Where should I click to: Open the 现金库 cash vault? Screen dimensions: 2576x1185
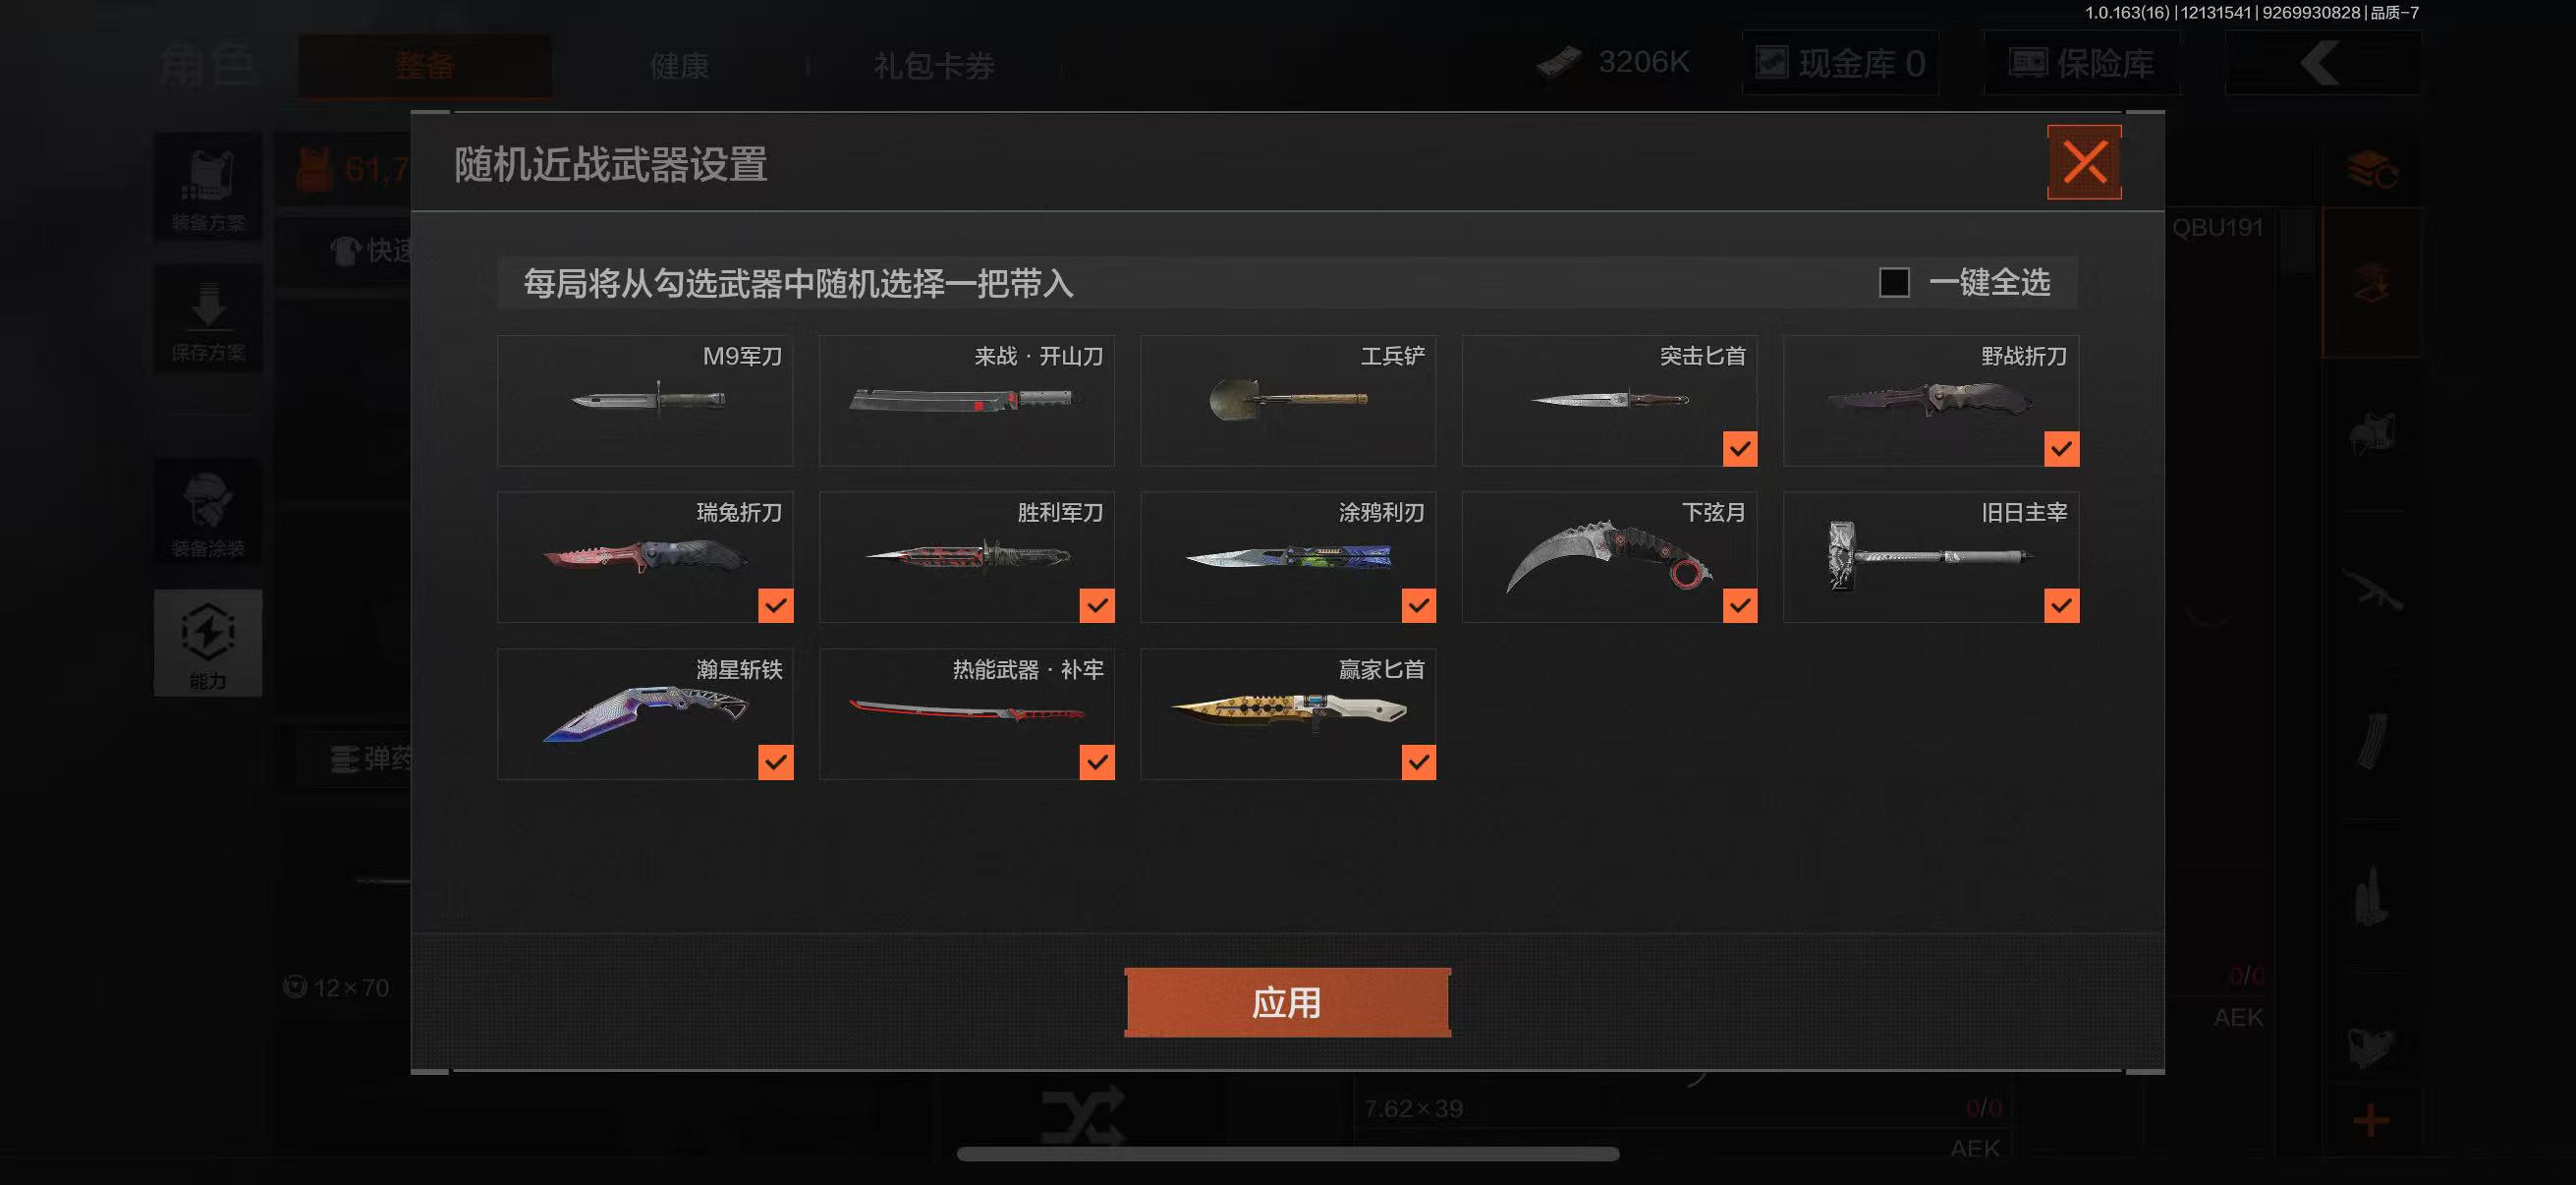[1840, 63]
